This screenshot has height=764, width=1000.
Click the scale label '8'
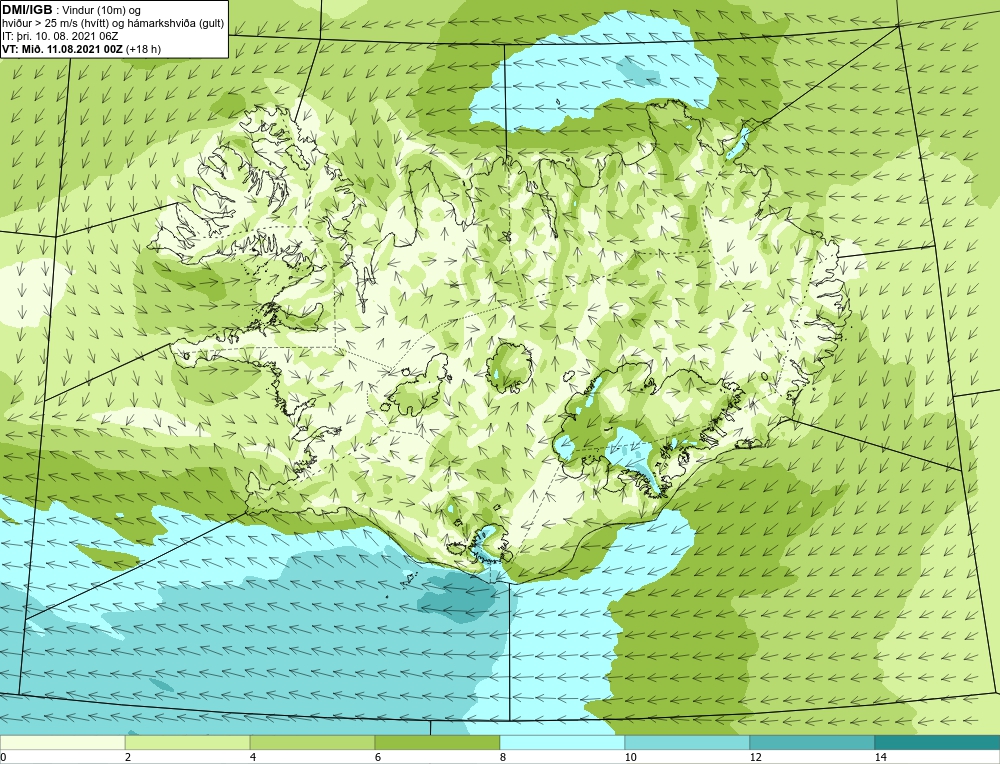(503, 757)
